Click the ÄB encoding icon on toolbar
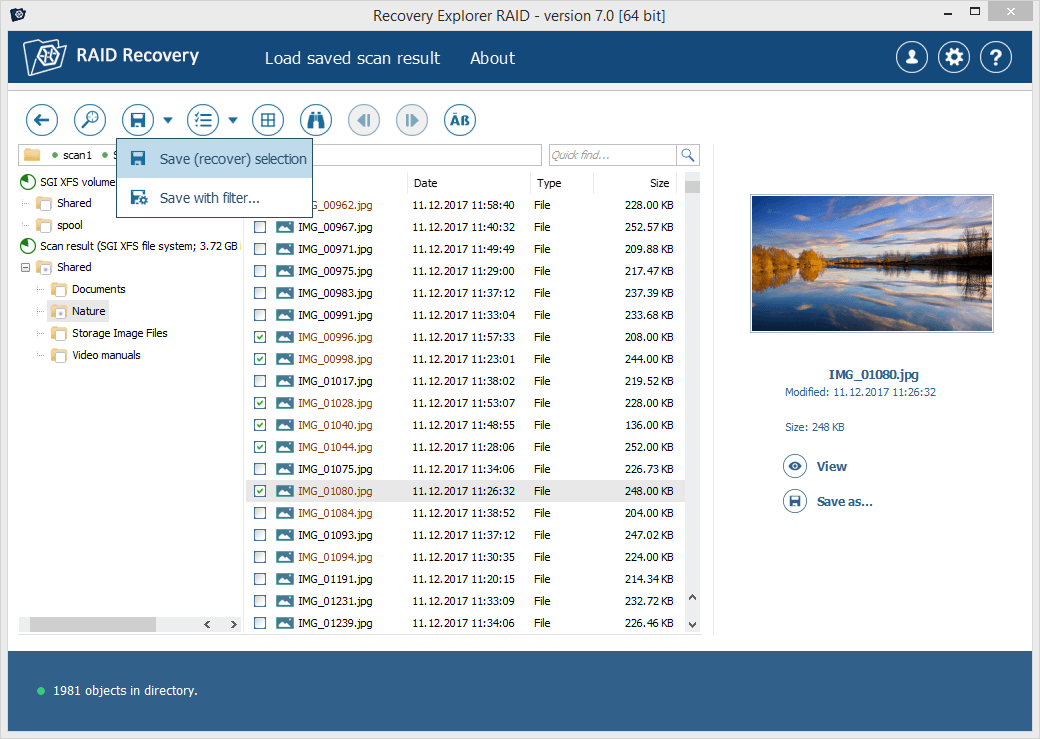The height and width of the screenshot is (739, 1040). (x=459, y=119)
